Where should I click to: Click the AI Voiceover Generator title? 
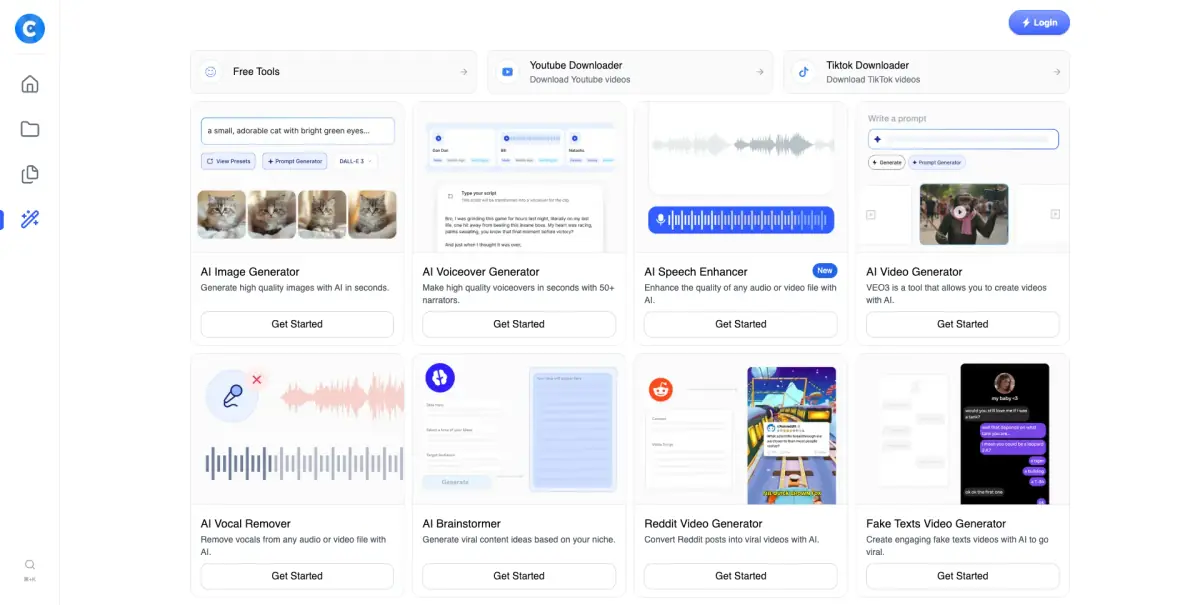(481, 272)
